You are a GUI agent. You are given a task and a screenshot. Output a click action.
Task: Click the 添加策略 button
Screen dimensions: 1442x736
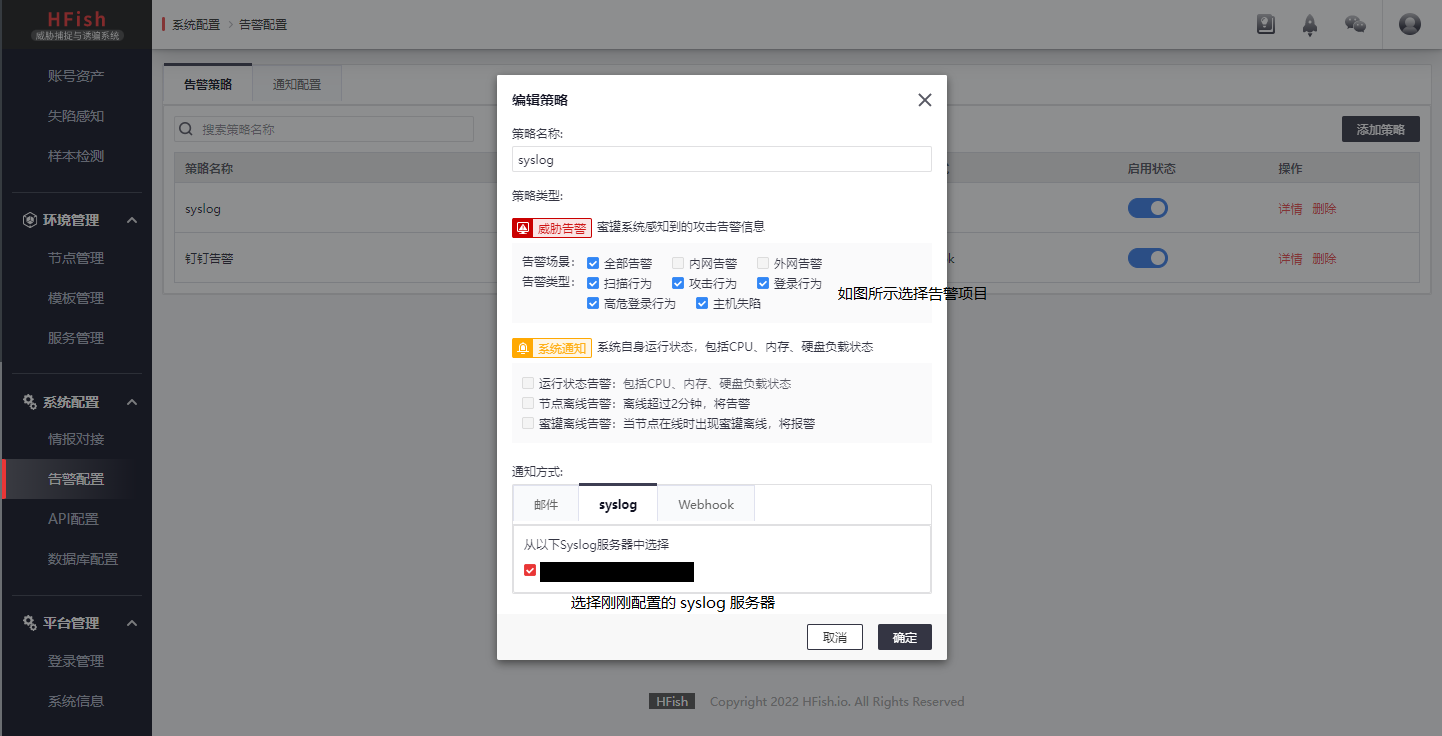tap(1381, 129)
